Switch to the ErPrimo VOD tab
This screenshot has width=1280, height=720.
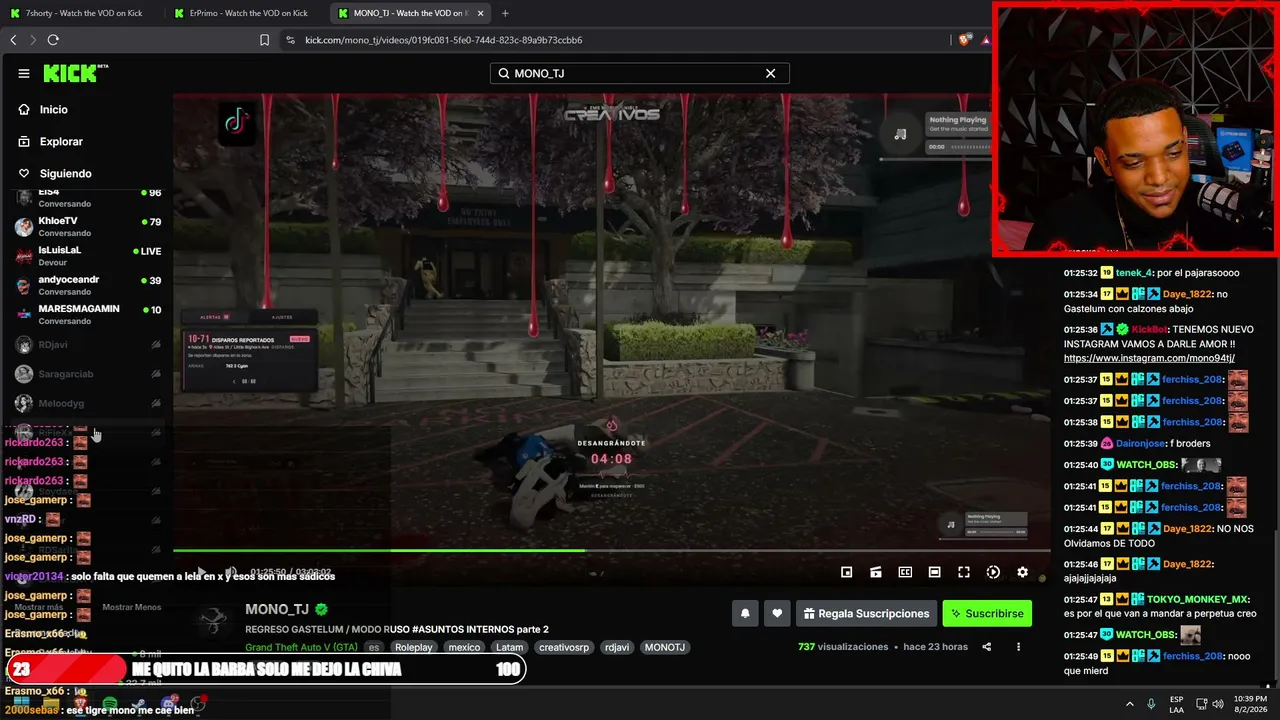247,13
